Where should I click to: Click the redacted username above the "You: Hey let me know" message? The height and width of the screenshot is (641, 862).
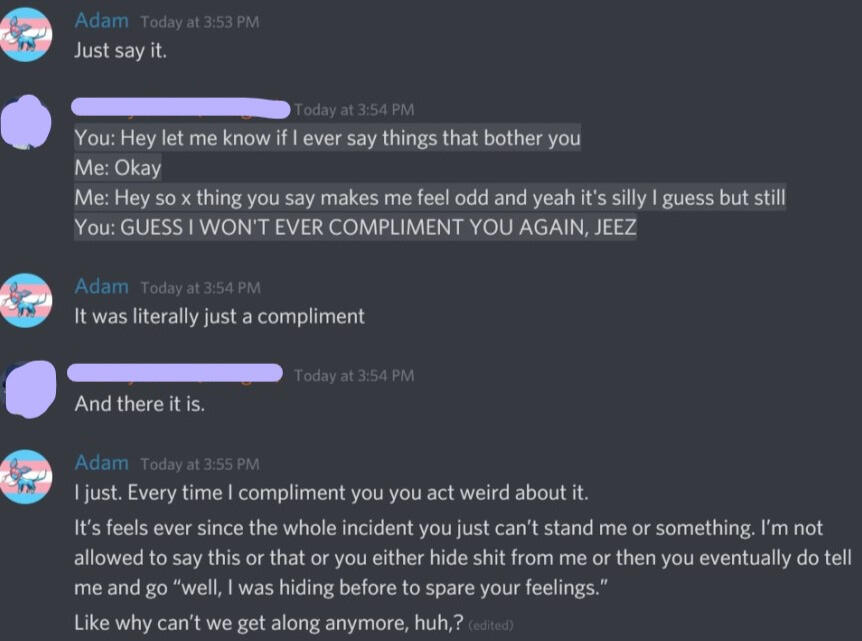pos(180,106)
